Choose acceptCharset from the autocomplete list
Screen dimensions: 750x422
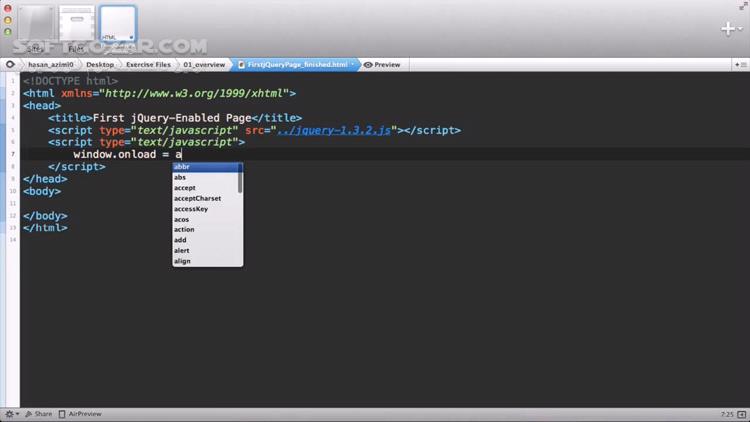pos(205,198)
